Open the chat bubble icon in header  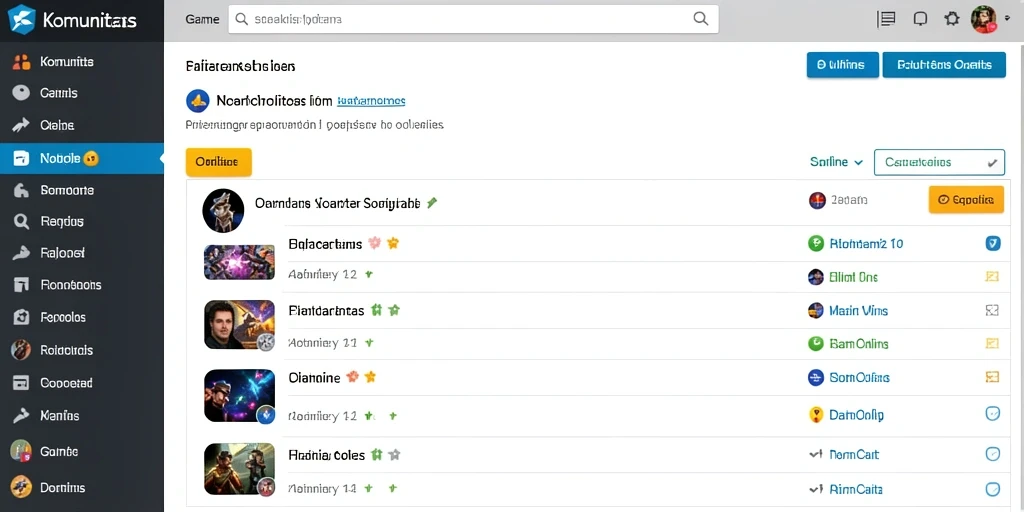click(x=920, y=19)
